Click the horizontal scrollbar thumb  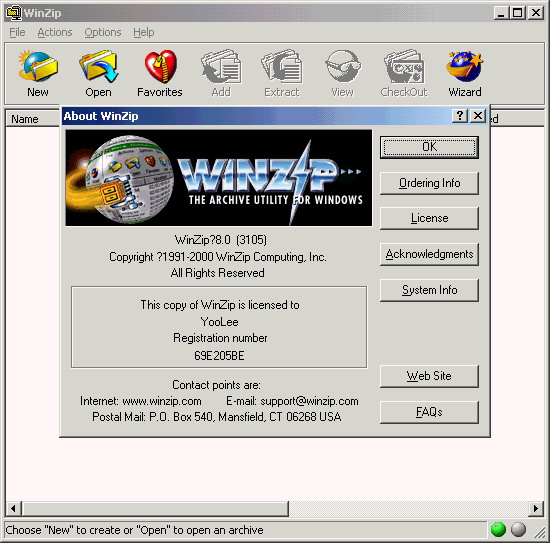(155, 508)
